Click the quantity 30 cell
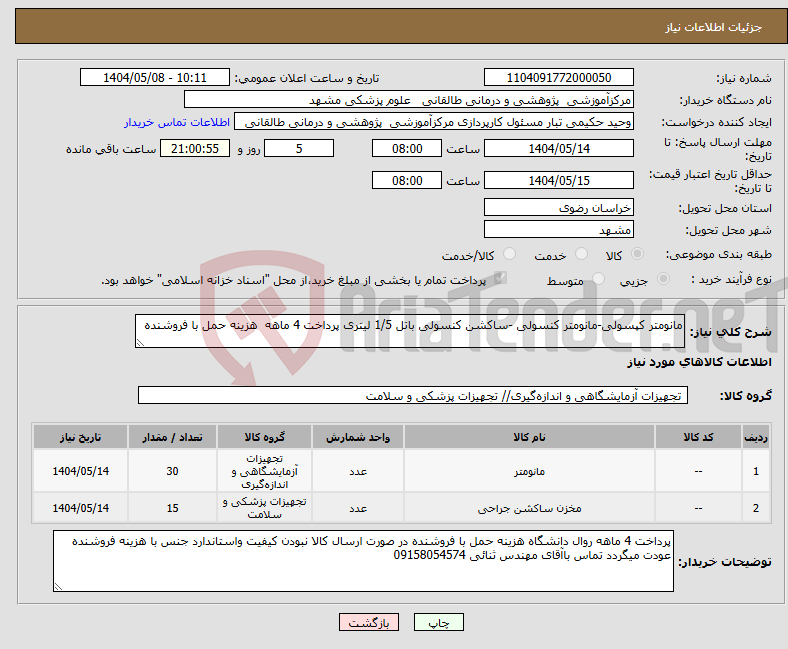The width and height of the screenshot is (788, 649). pyautogui.click(x=172, y=471)
